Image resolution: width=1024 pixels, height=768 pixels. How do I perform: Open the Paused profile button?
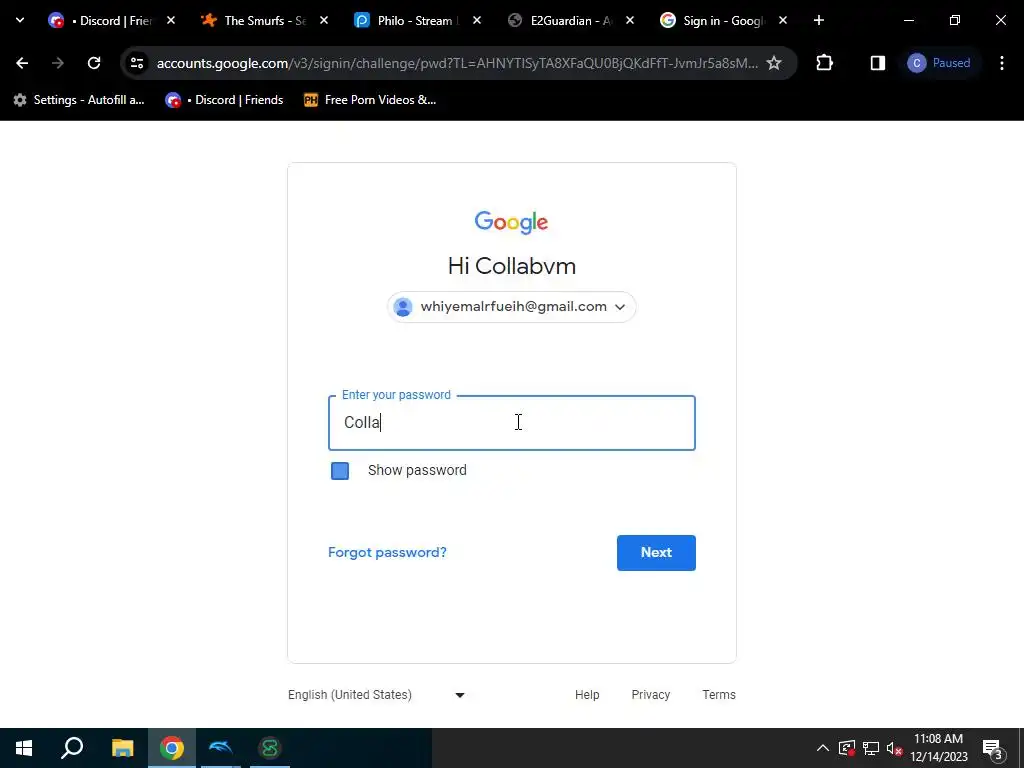tap(939, 63)
